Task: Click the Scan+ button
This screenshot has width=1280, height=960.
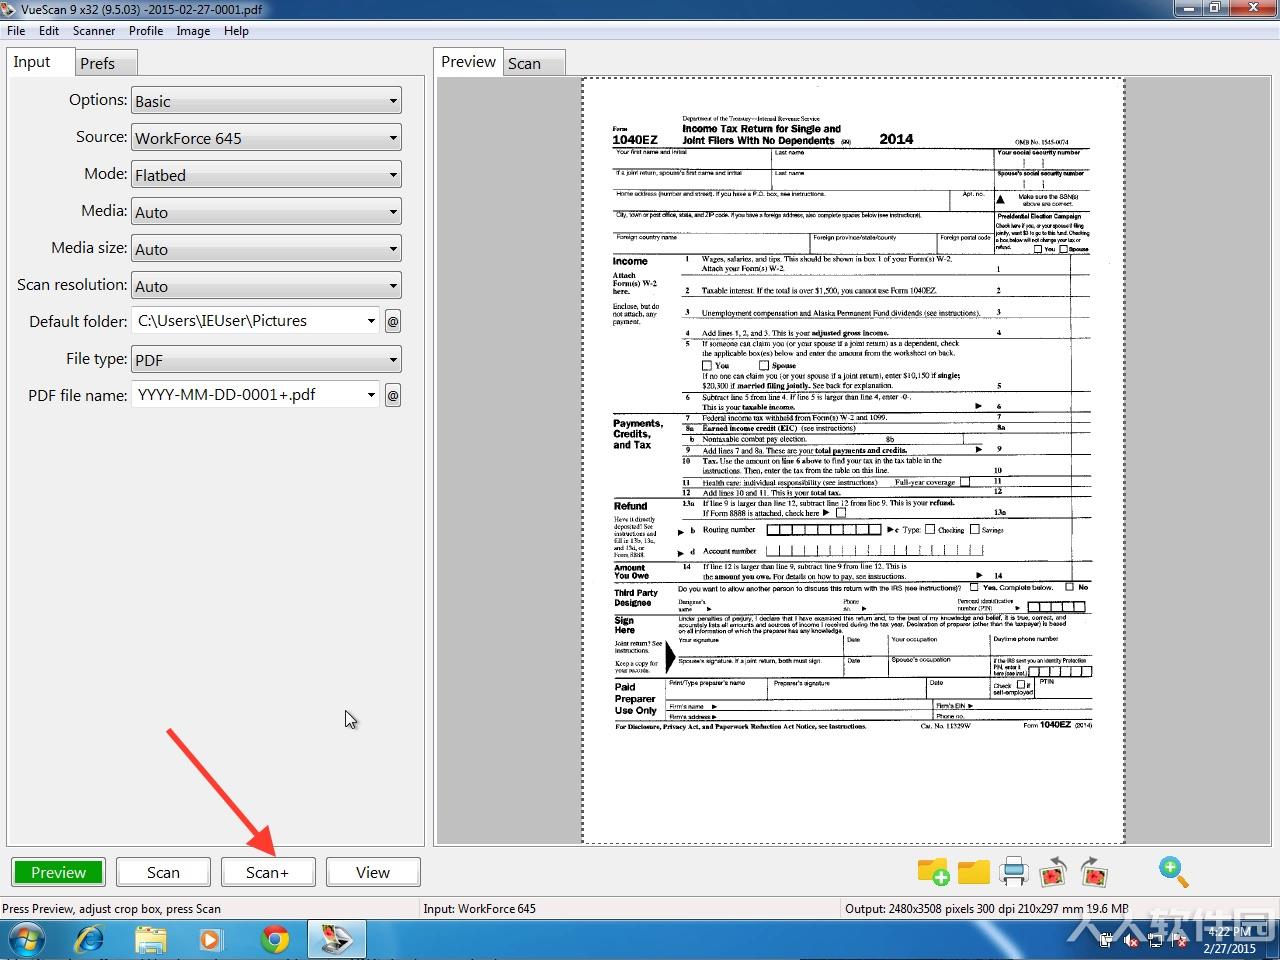Action: (268, 872)
